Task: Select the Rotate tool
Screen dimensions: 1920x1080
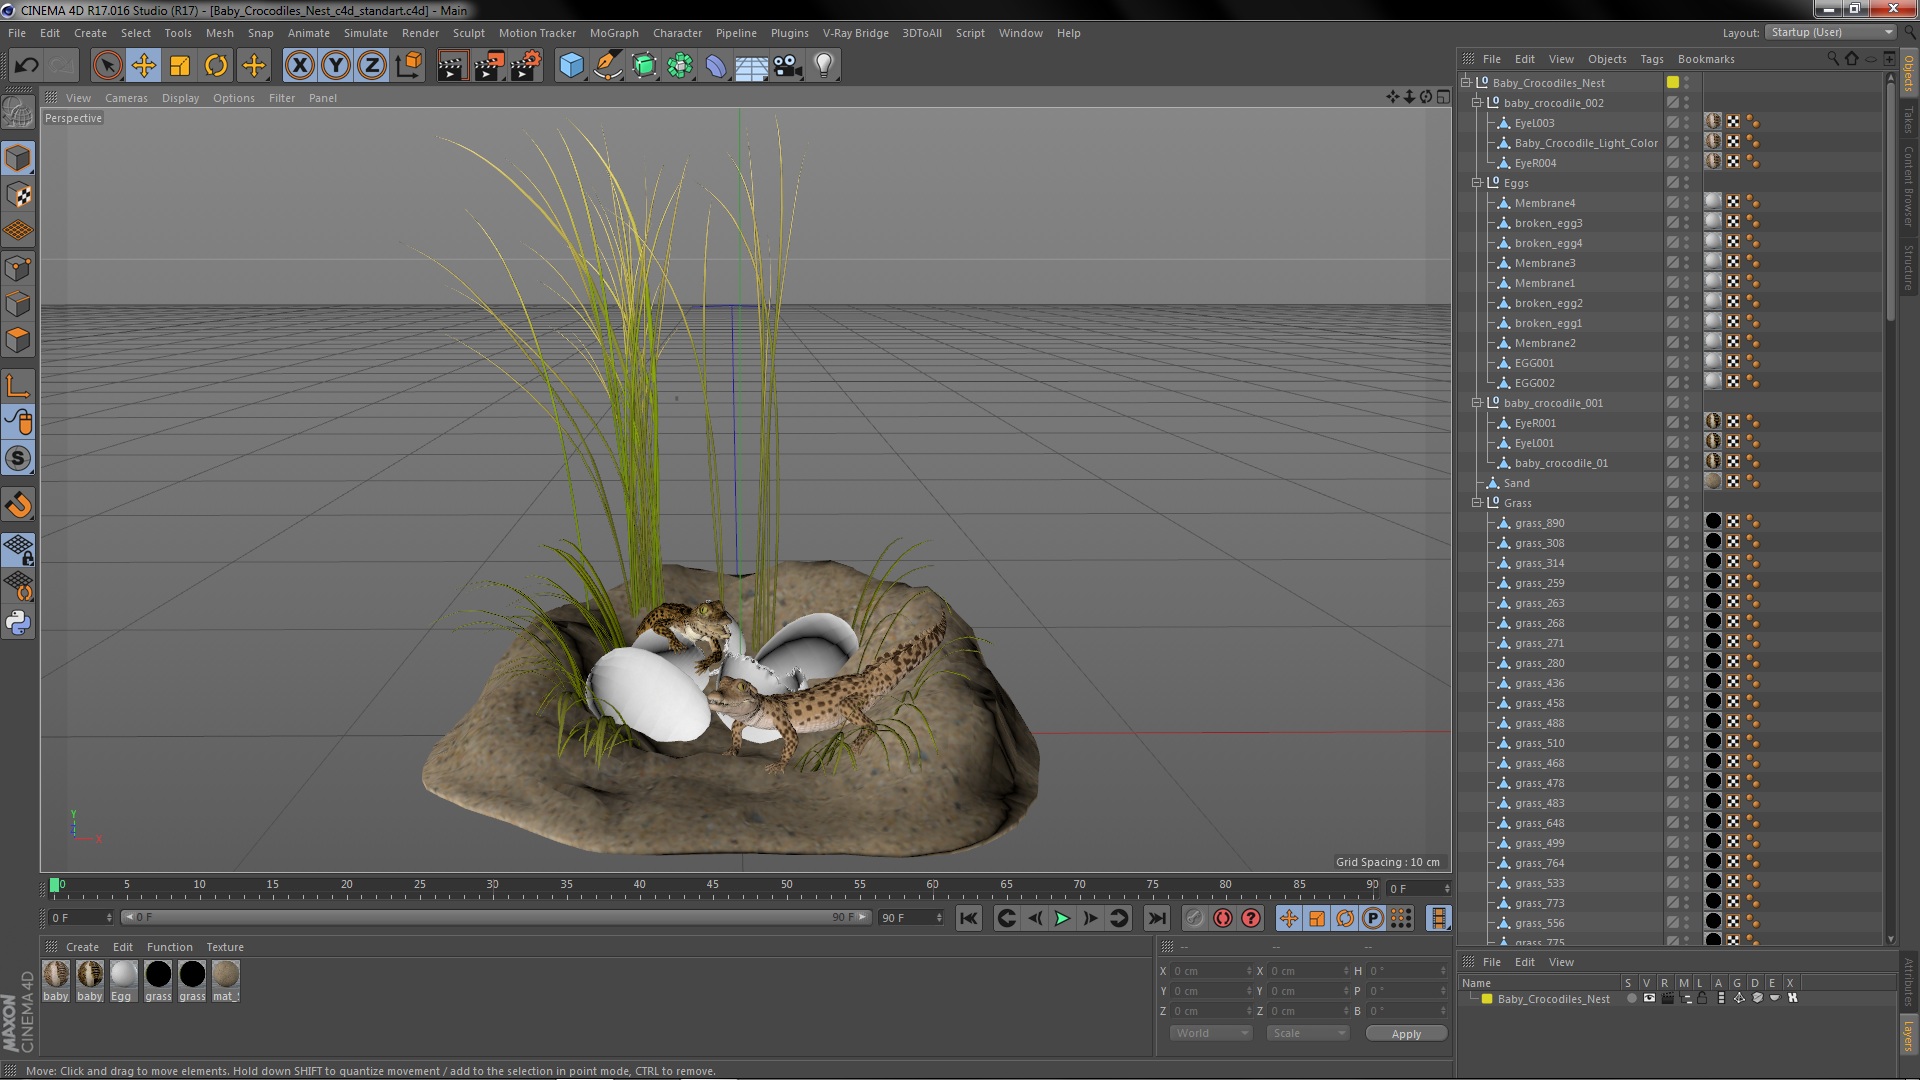Action: point(216,66)
